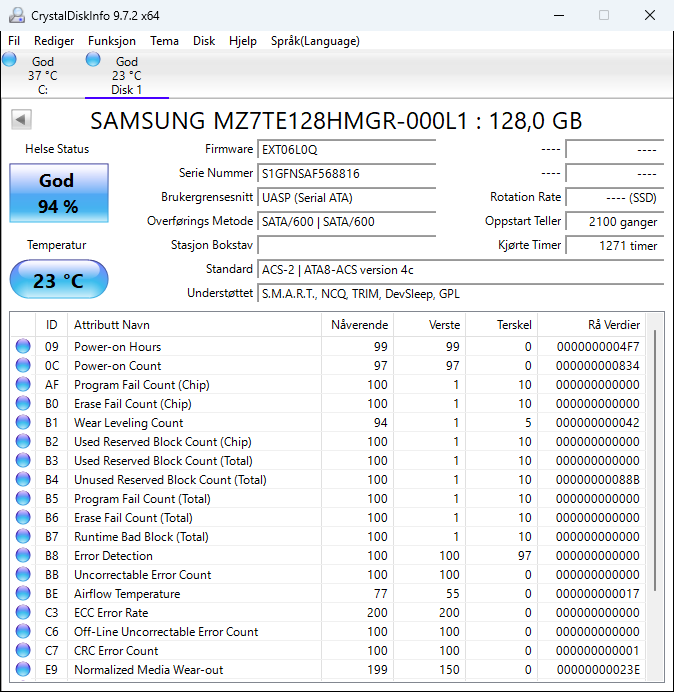Click status orb of Airflow Temperature row

[x=23, y=593]
